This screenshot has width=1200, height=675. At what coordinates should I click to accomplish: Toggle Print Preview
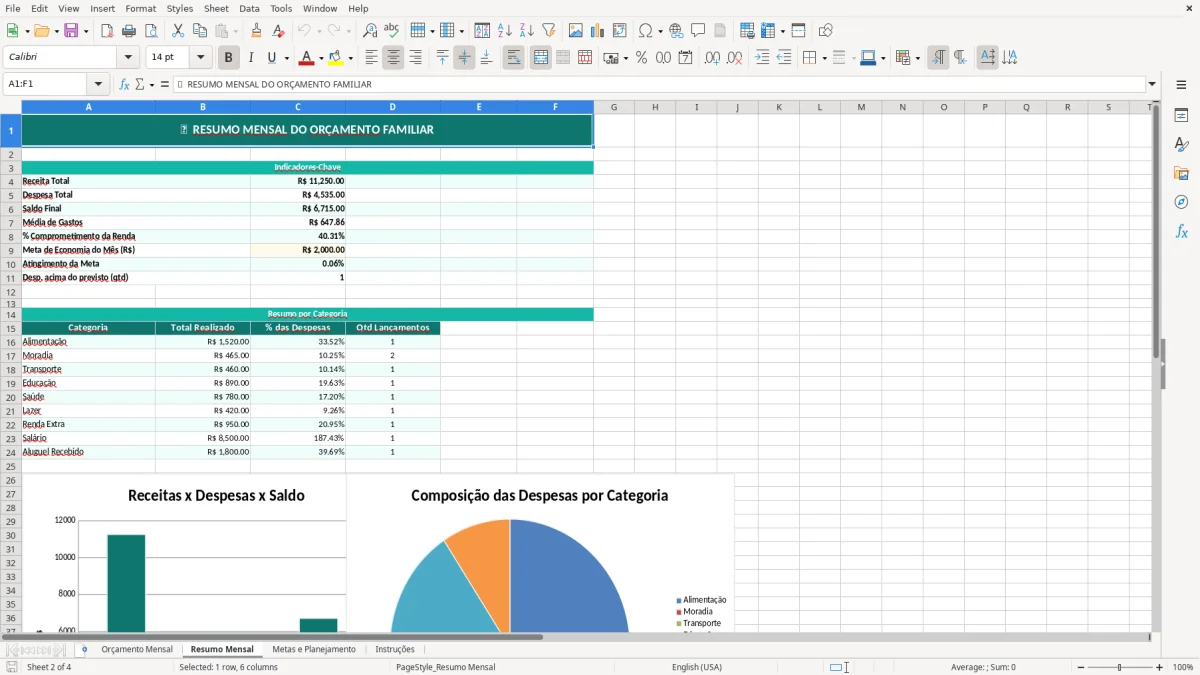151,31
